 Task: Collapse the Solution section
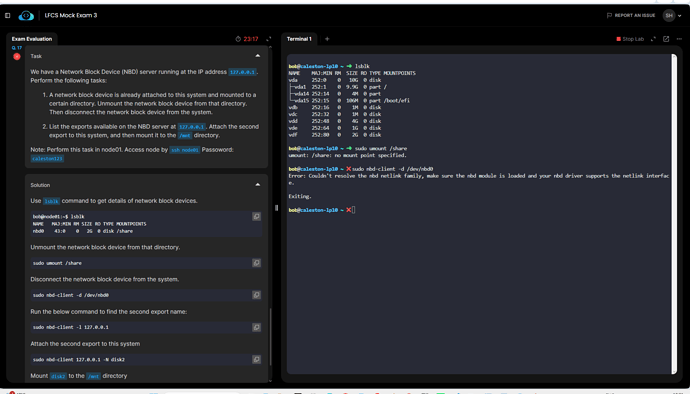[x=257, y=185]
